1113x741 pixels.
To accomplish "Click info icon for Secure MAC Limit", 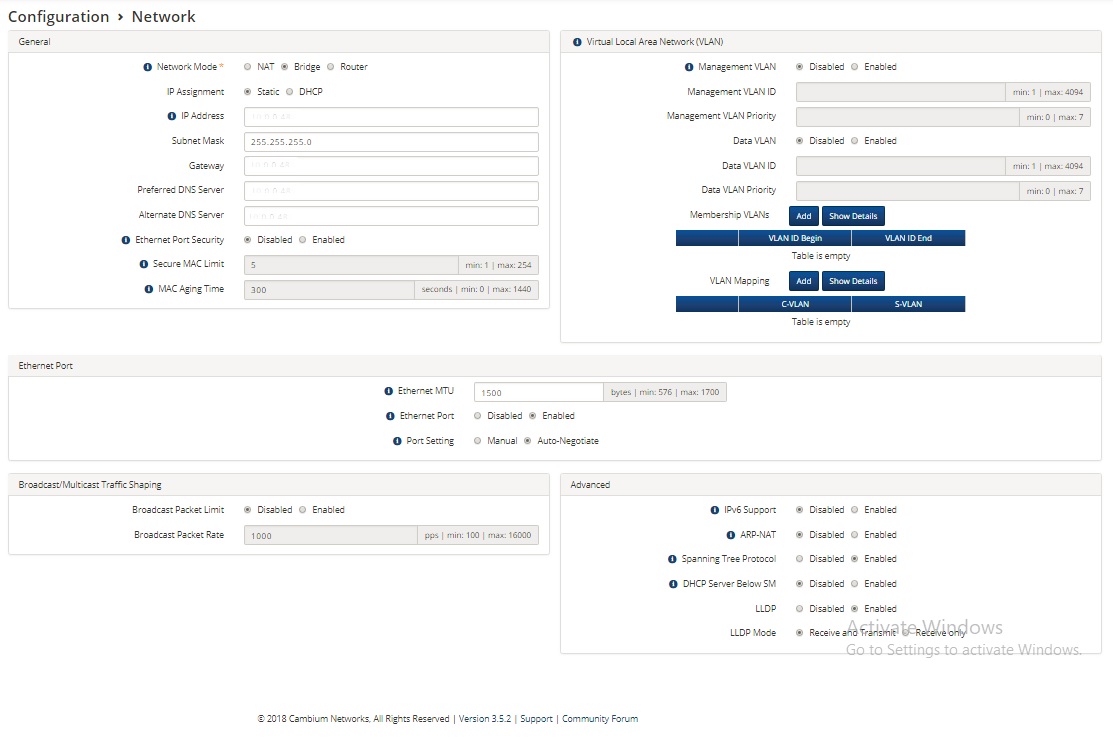I will (144, 264).
